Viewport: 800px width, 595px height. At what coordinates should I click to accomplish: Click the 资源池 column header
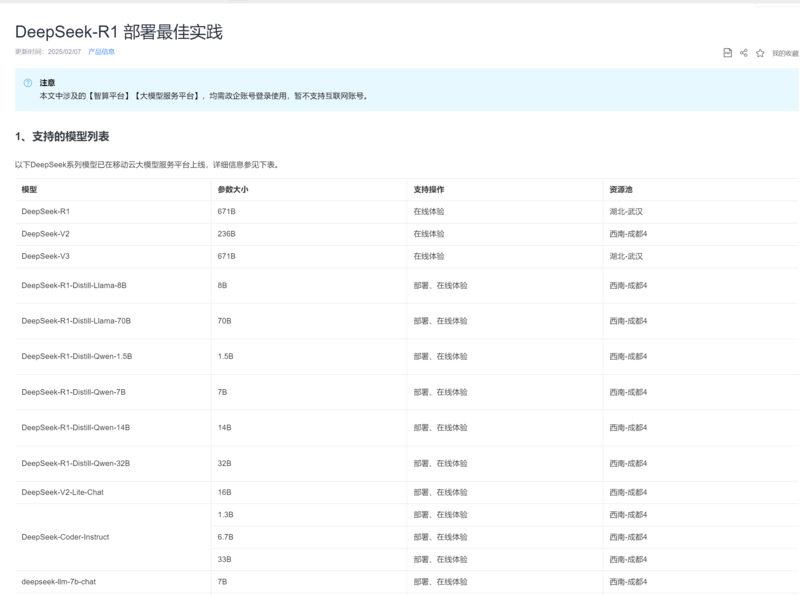click(621, 189)
